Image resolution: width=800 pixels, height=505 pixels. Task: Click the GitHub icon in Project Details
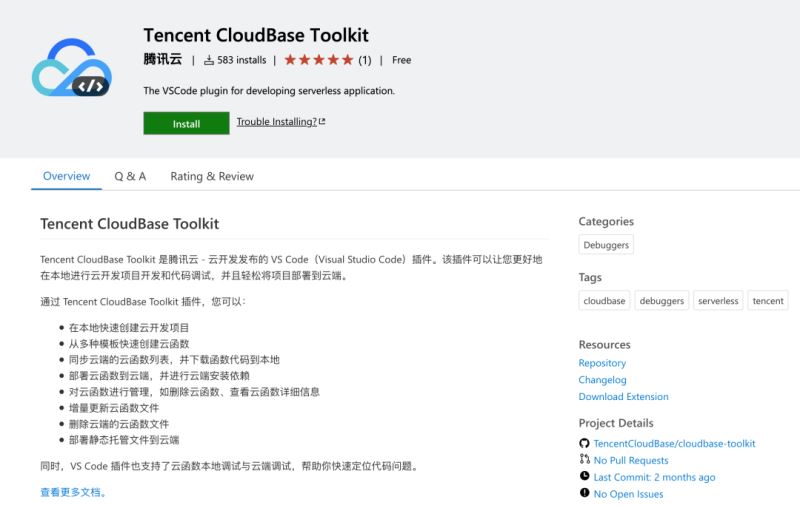click(584, 443)
